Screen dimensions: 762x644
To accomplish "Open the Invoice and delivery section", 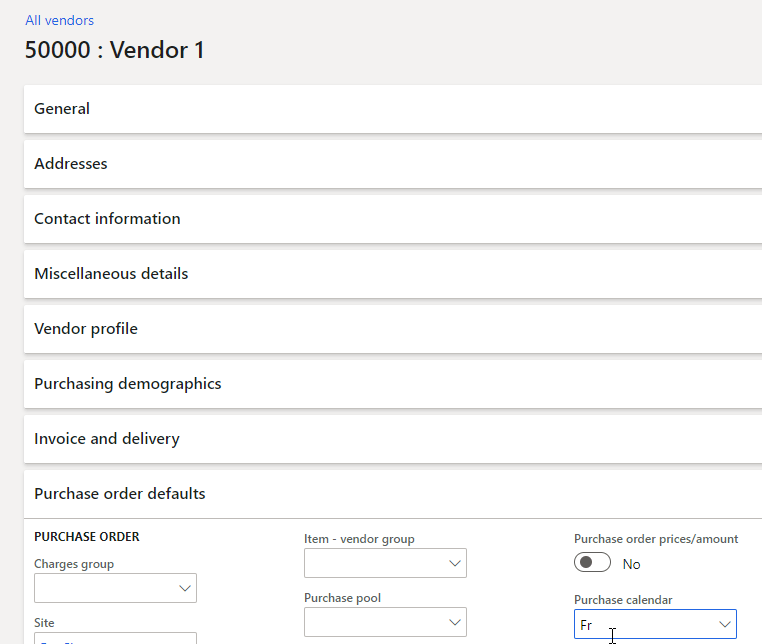I will [x=107, y=439].
